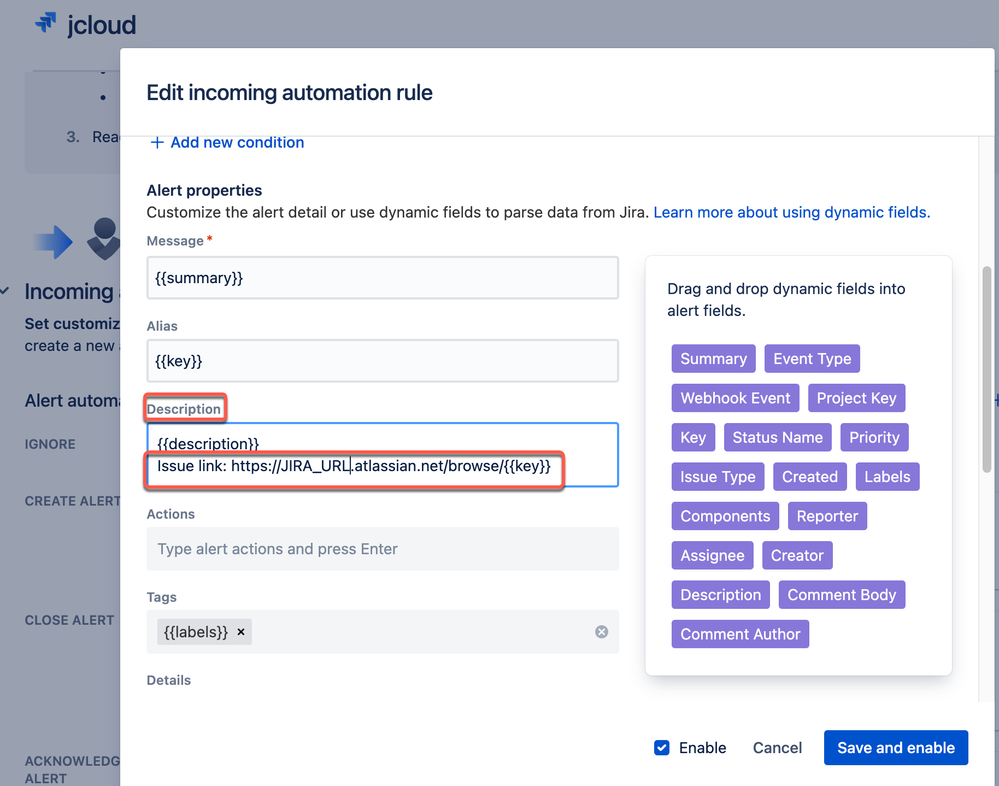Select the Summary dynamic field chip
This screenshot has height=786, width=999.
714,359
